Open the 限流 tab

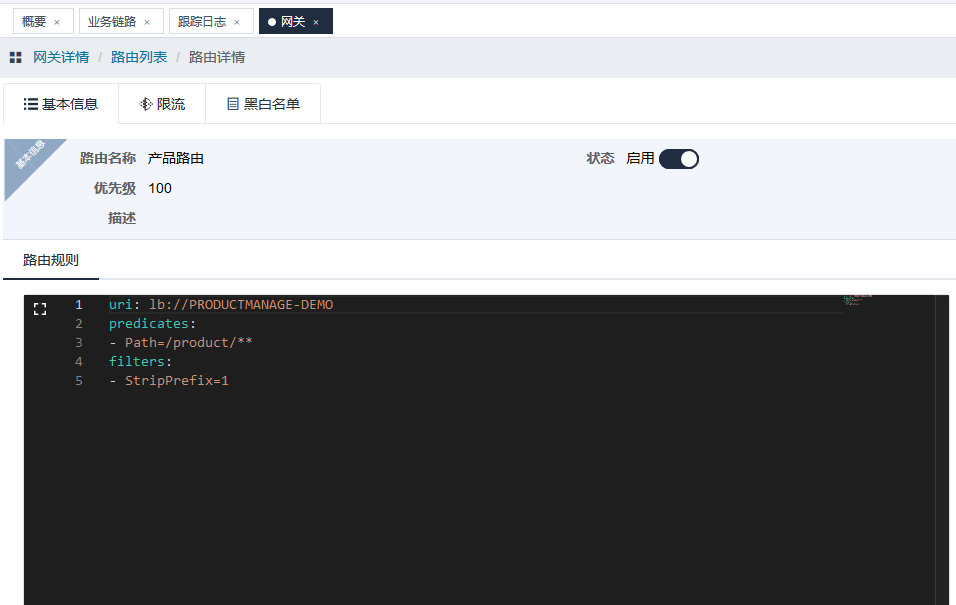(162, 104)
